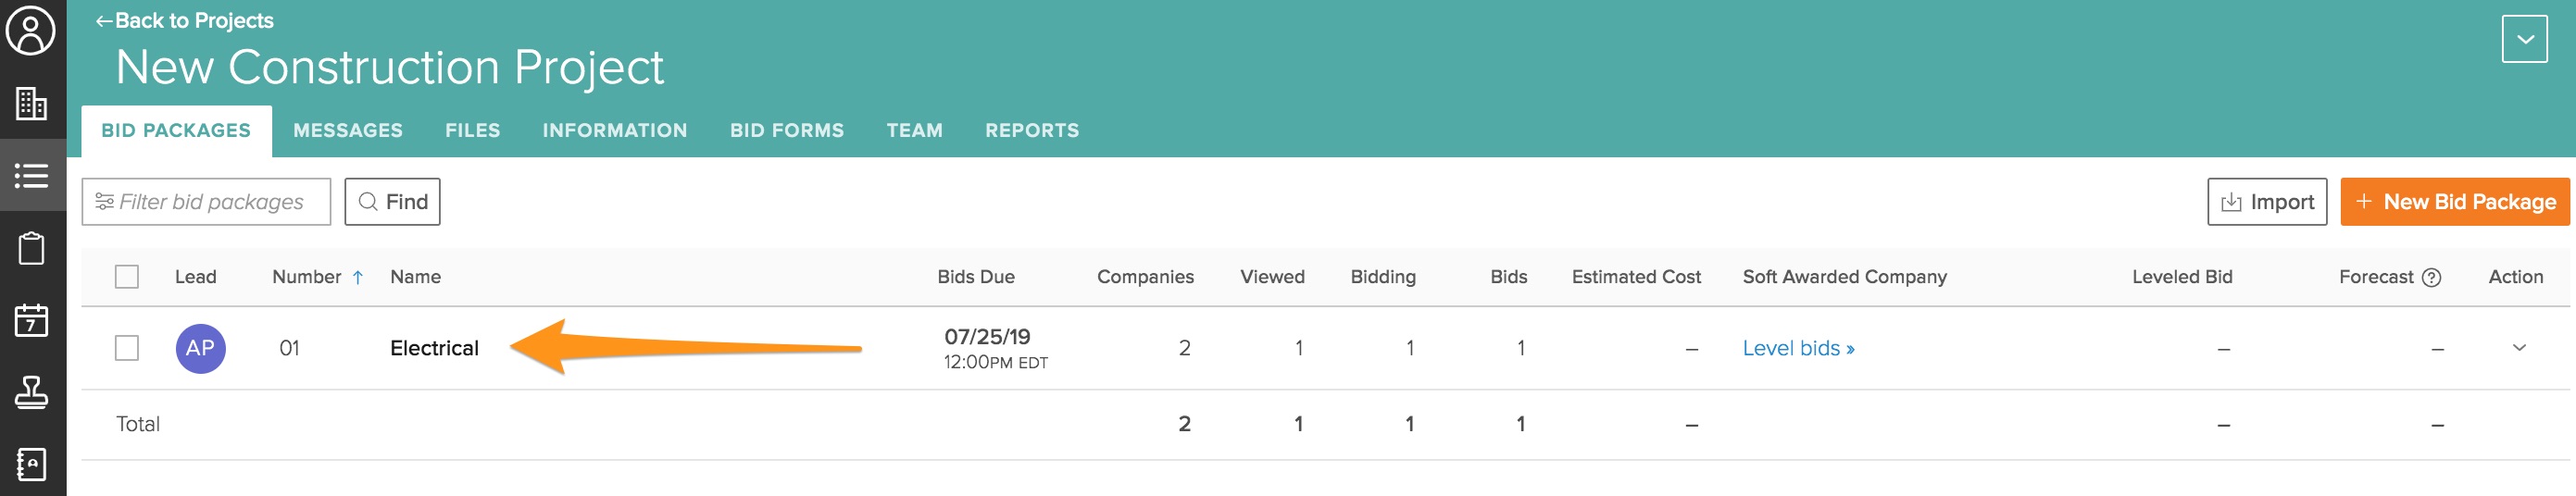This screenshot has height=496, width=2576.
Task: Click the New Bid Package button
Action: 2454,202
